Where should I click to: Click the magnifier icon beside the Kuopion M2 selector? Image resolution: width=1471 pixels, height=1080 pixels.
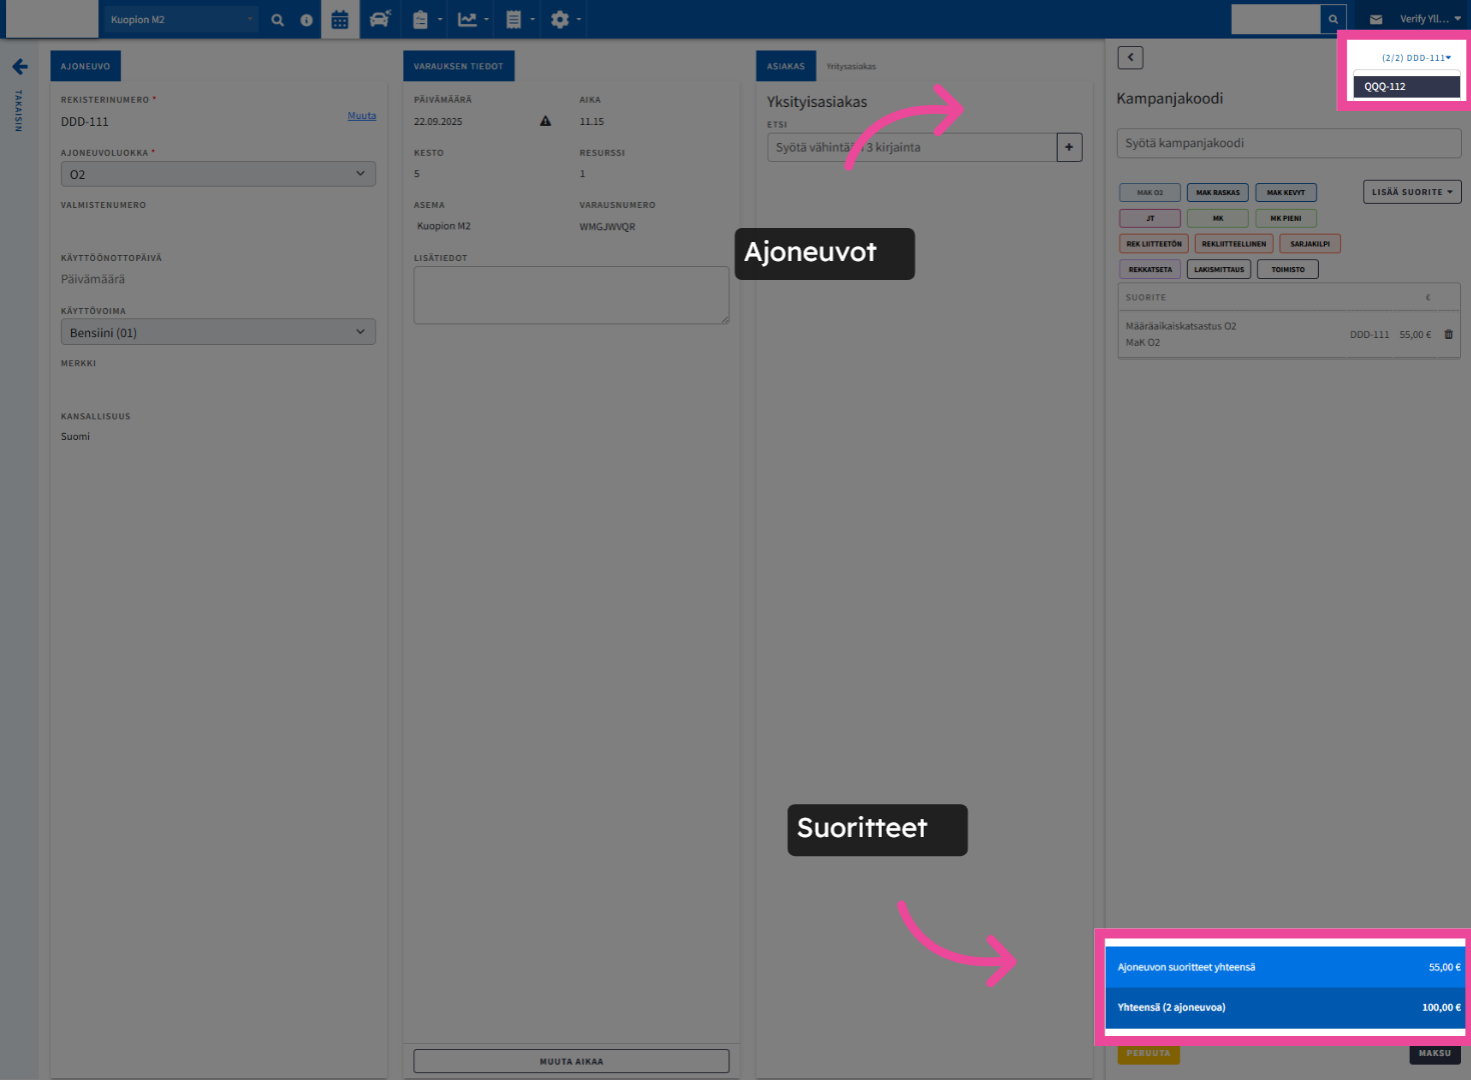(277, 20)
